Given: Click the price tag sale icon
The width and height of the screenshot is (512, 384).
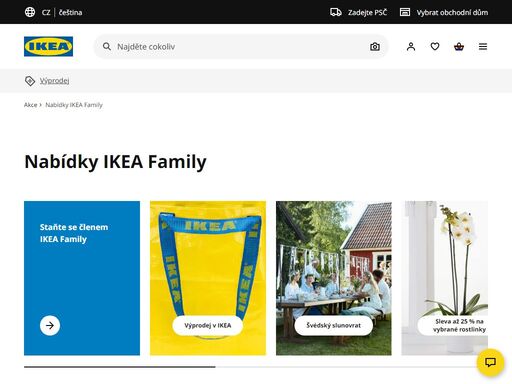Looking at the screenshot, I should tap(30, 81).
